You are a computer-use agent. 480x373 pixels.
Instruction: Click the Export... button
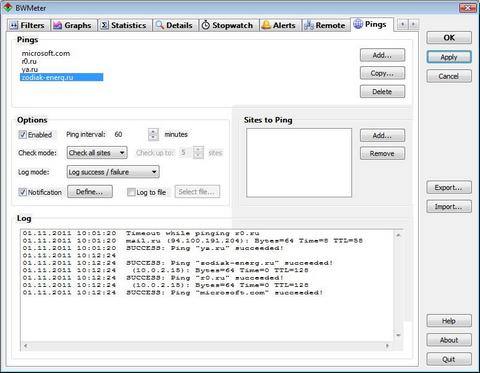tap(449, 188)
